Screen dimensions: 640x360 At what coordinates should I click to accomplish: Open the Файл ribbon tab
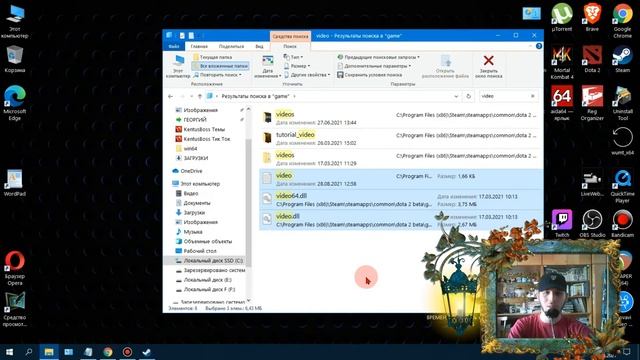[x=174, y=46]
